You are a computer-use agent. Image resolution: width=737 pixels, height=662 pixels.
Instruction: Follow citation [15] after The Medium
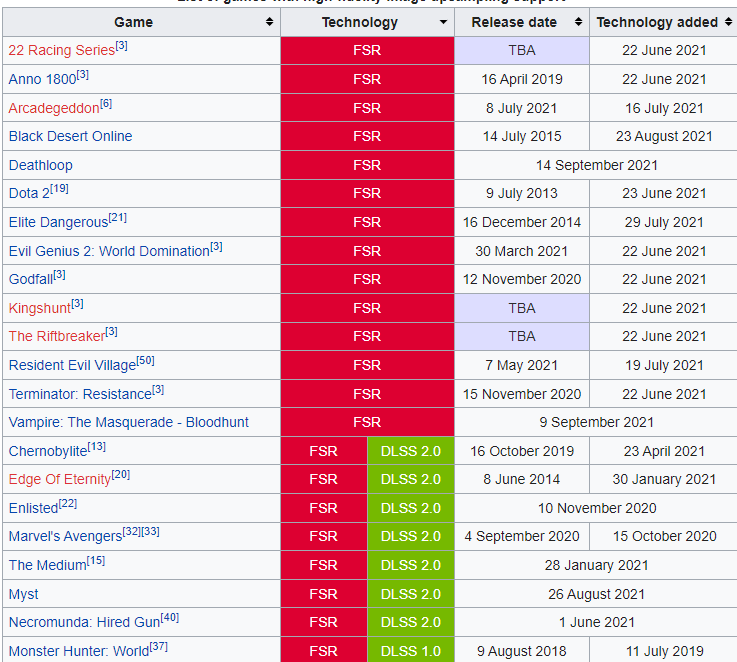point(96,561)
